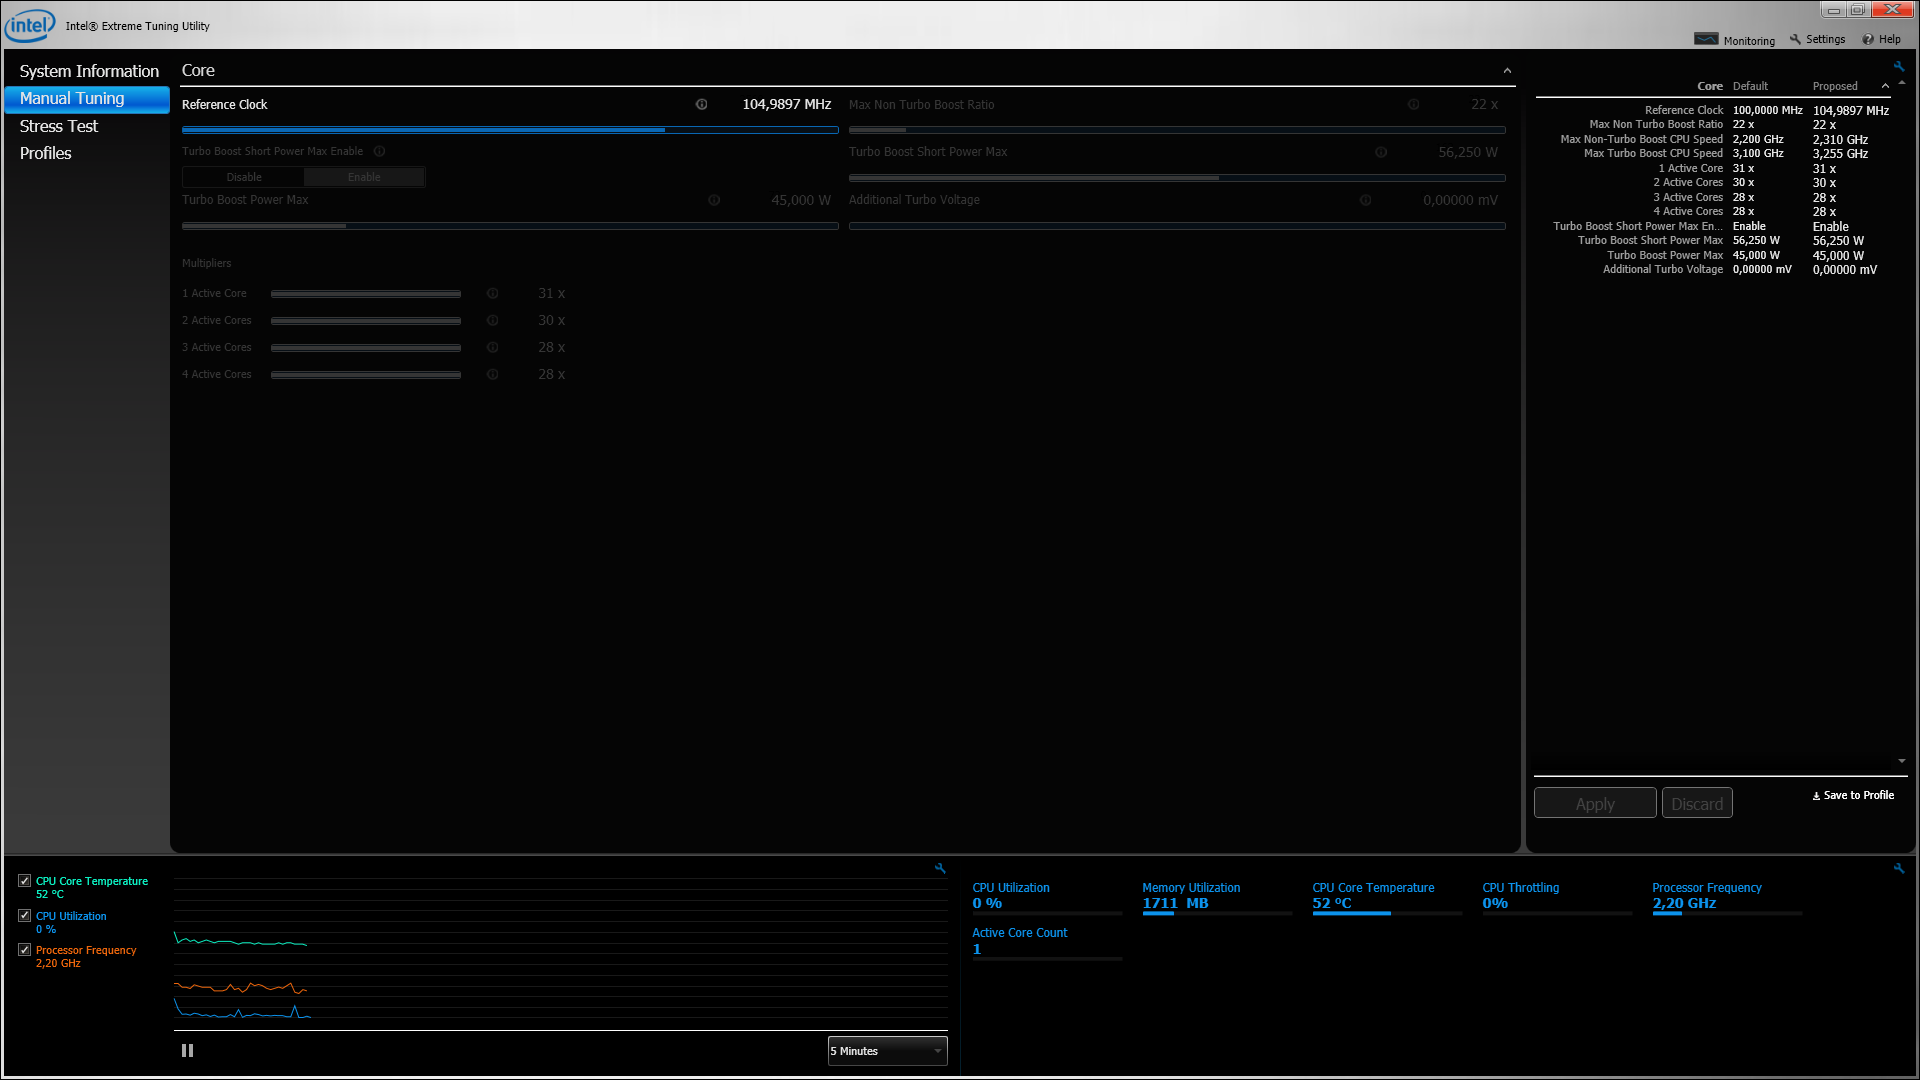Click the Intel logo
The width and height of the screenshot is (1920, 1080).
(x=30, y=26)
